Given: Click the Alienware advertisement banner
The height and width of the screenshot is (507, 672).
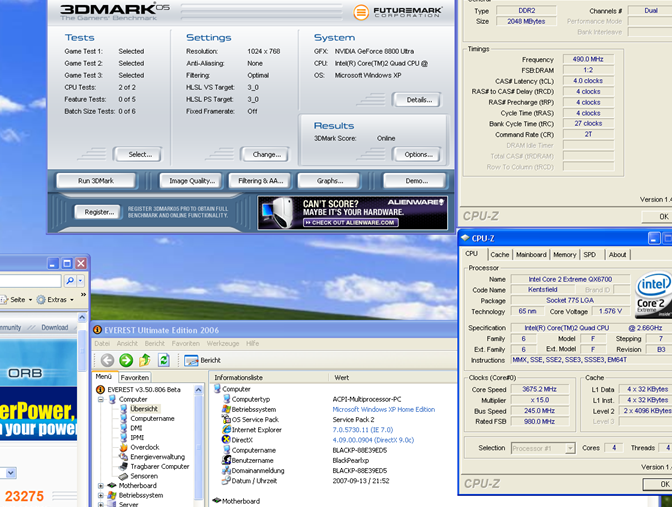Looking at the screenshot, I should coord(352,212).
